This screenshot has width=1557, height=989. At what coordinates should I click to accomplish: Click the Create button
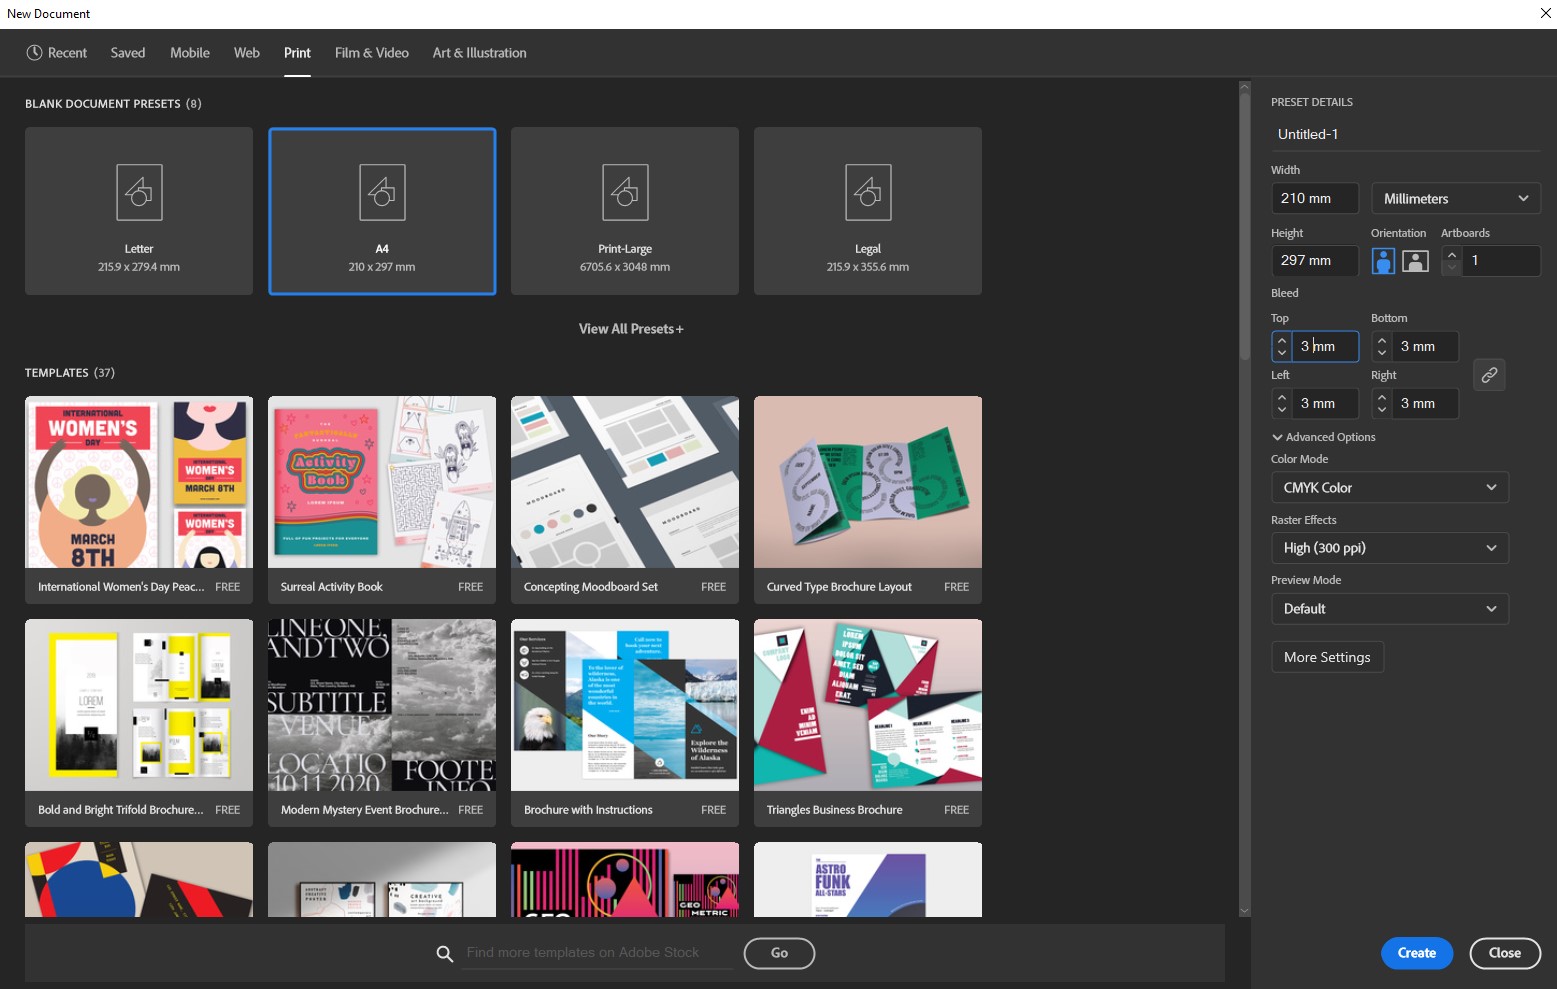1416,953
